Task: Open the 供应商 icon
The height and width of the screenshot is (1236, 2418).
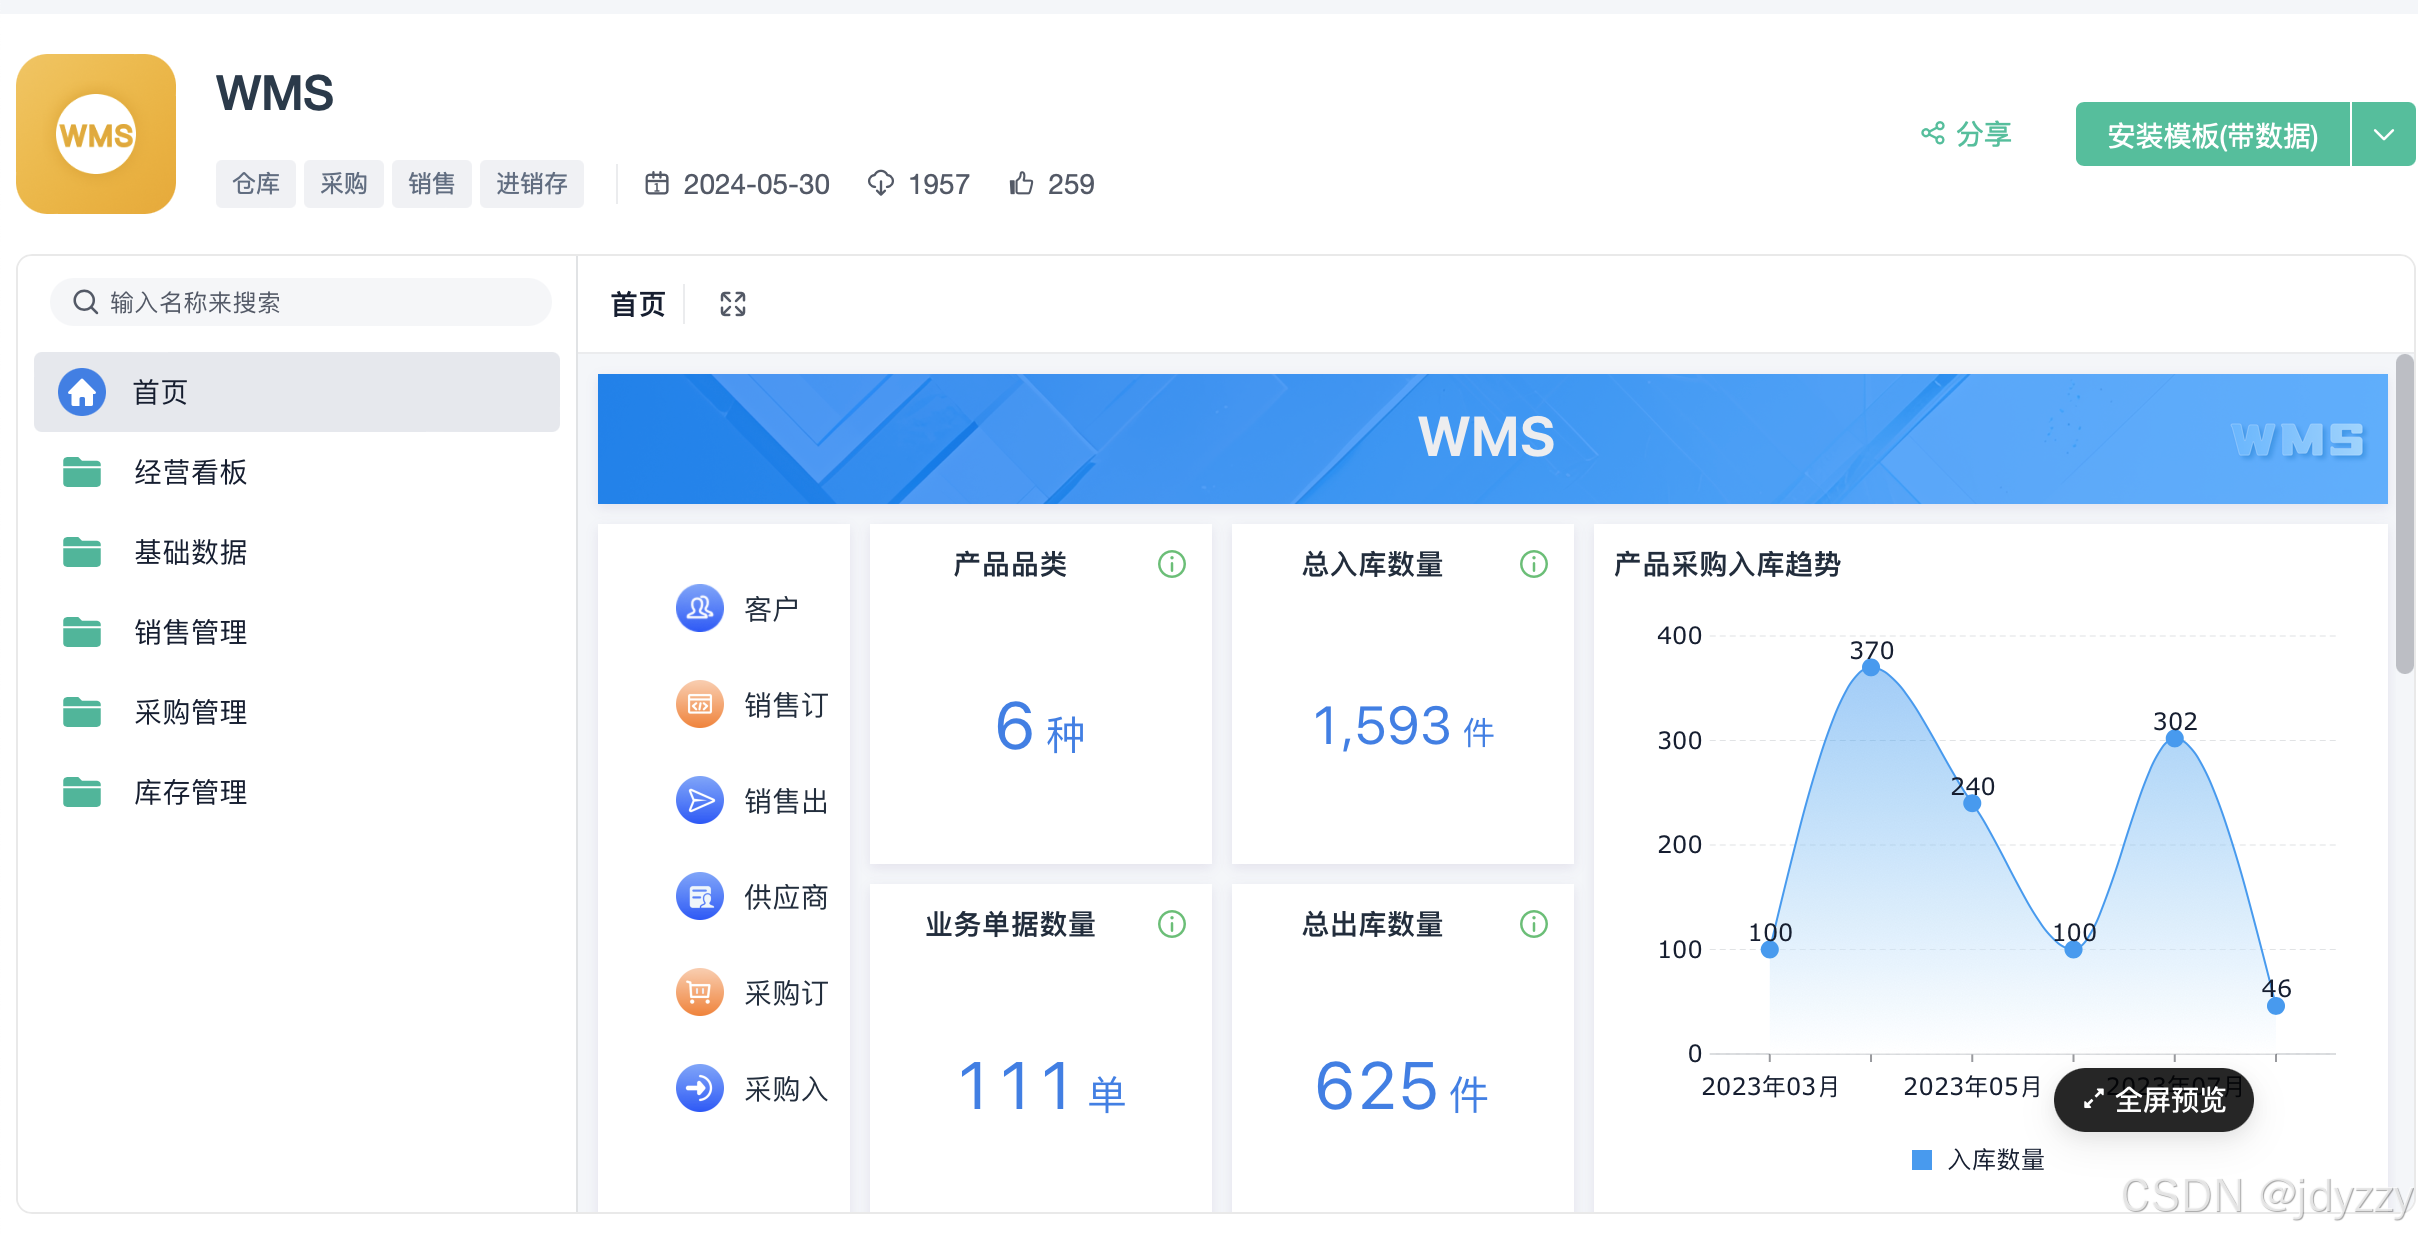Action: pyautogui.click(x=699, y=896)
